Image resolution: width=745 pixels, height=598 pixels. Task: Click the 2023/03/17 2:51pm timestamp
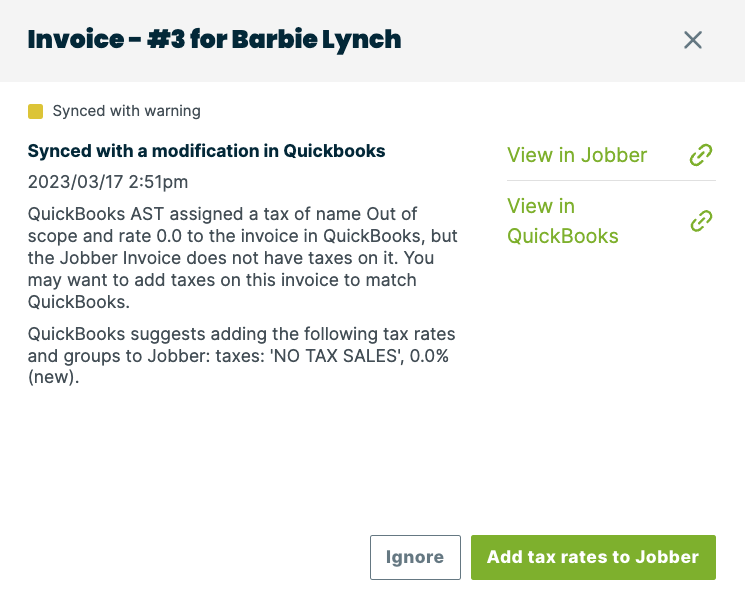coord(108,182)
